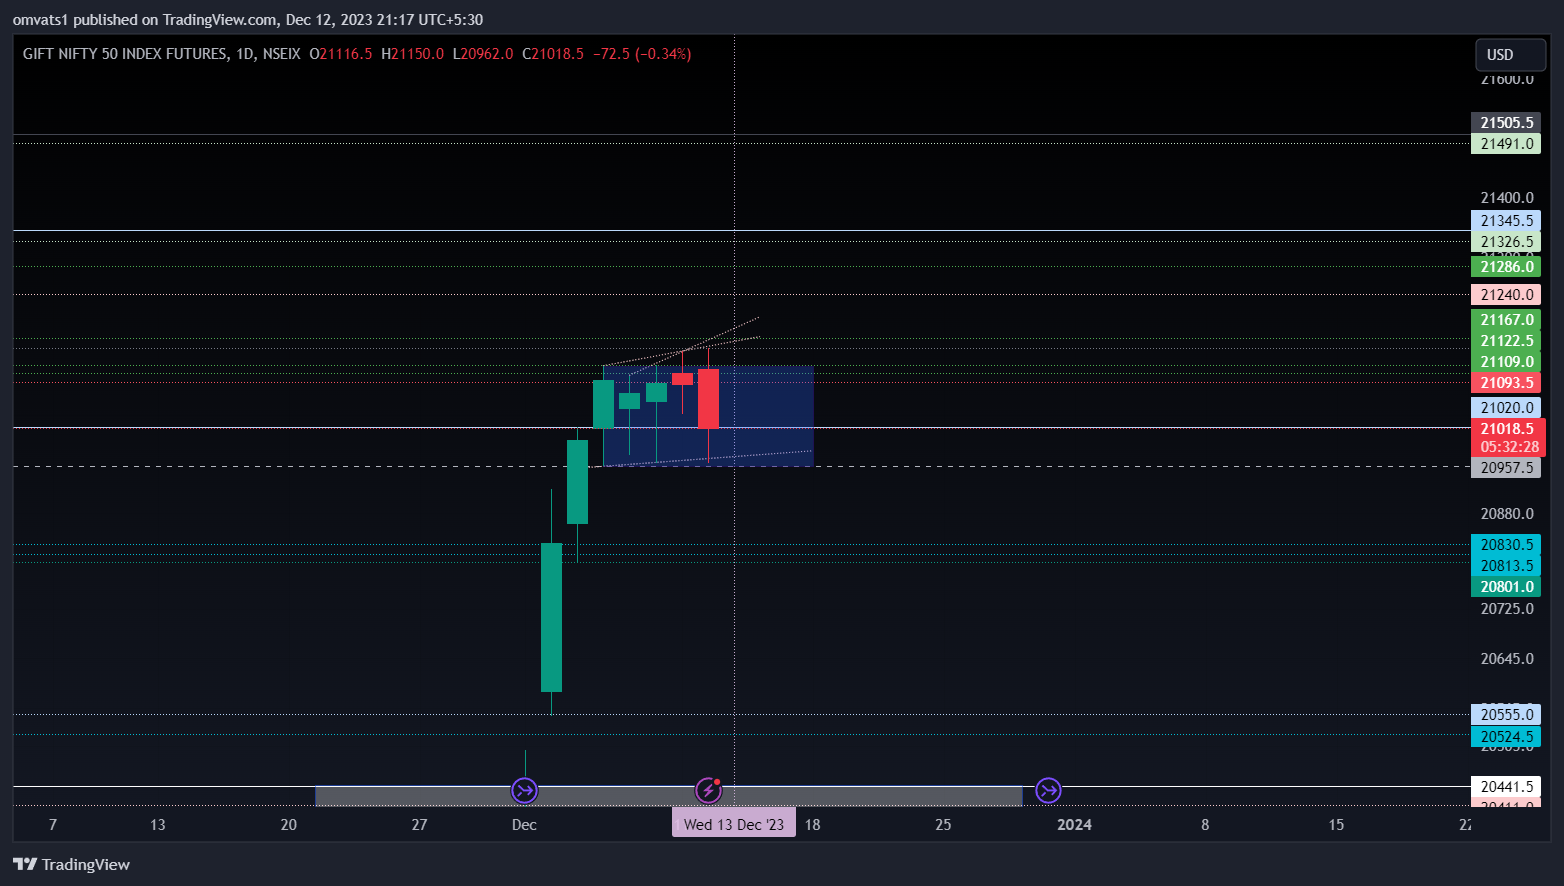The height and width of the screenshot is (886, 1564).
Task: Select the 20524.5 price label
Action: tap(1506, 737)
